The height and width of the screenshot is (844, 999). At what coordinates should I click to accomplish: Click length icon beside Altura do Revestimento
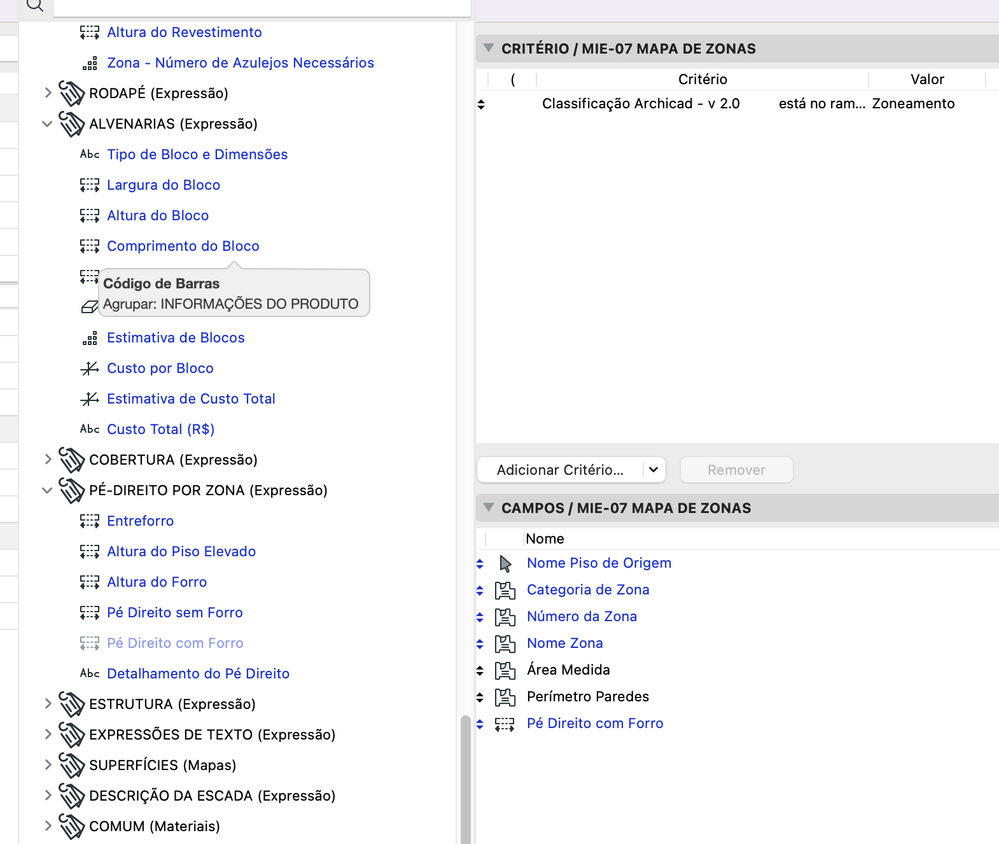(x=89, y=32)
